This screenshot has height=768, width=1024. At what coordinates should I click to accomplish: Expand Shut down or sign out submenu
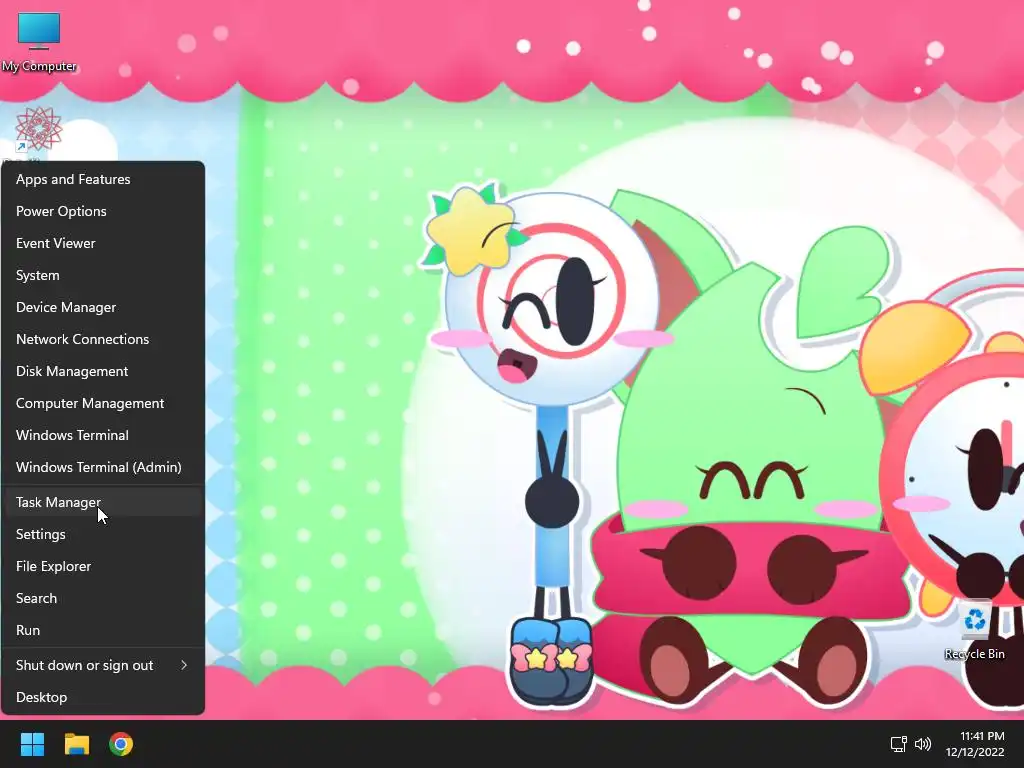pyautogui.click(x=103, y=665)
